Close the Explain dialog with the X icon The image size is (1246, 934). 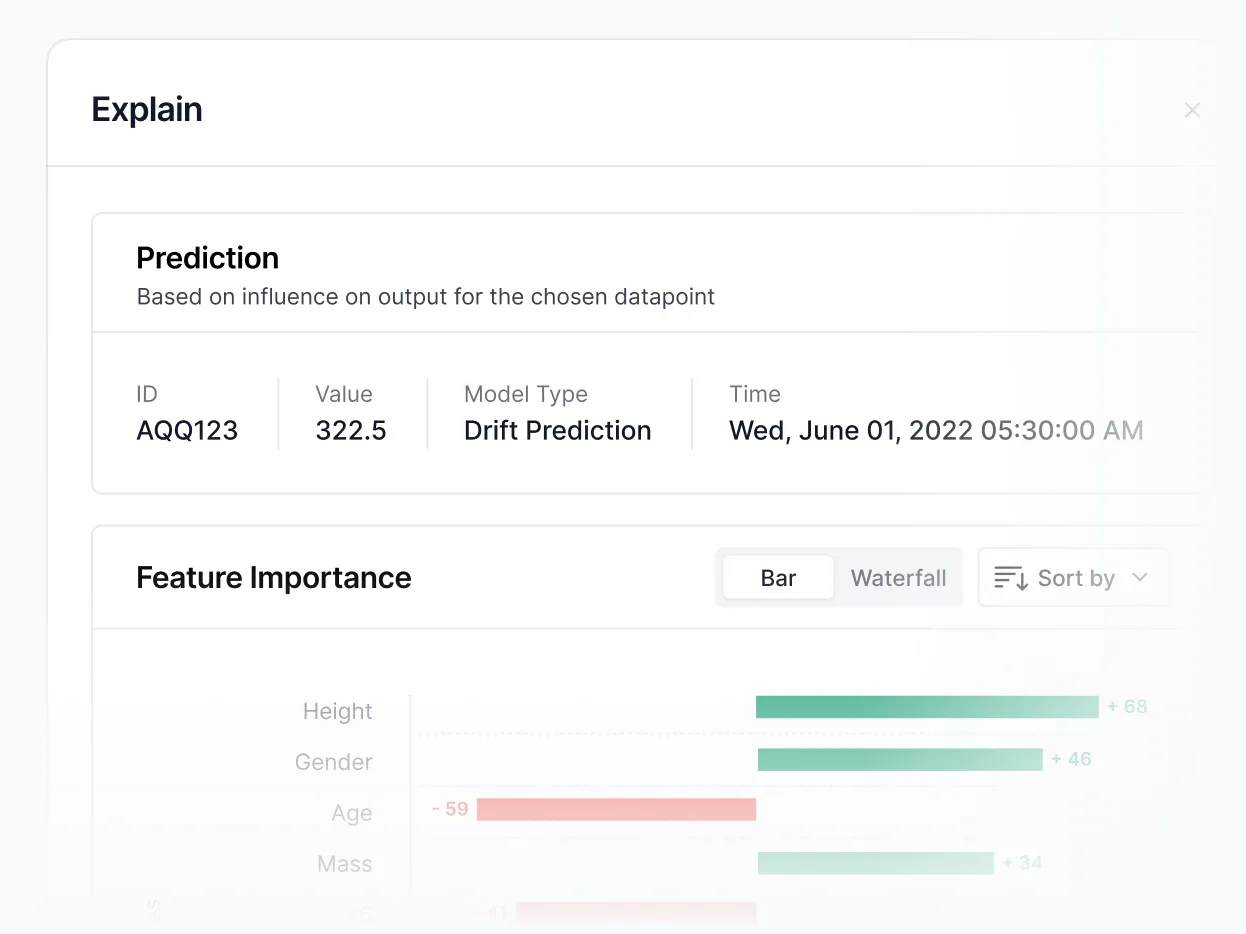1192,110
